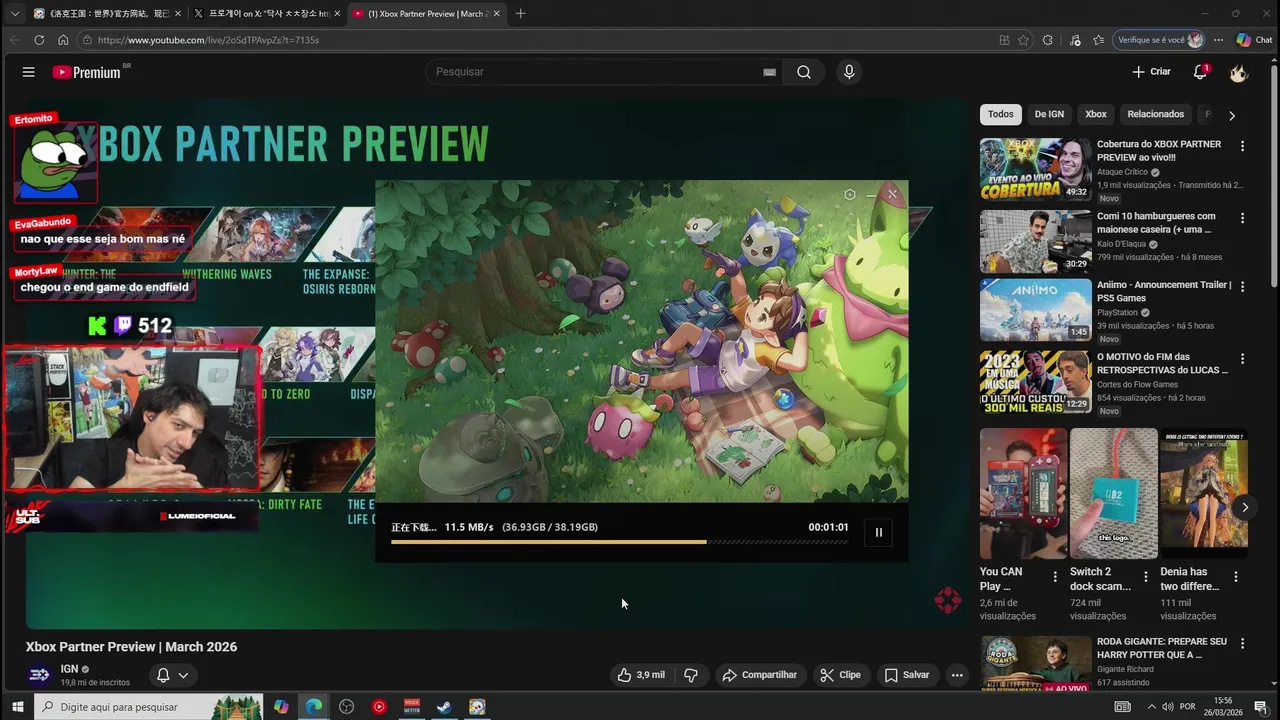Click Verifique se é você profile button

tap(1159, 40)
